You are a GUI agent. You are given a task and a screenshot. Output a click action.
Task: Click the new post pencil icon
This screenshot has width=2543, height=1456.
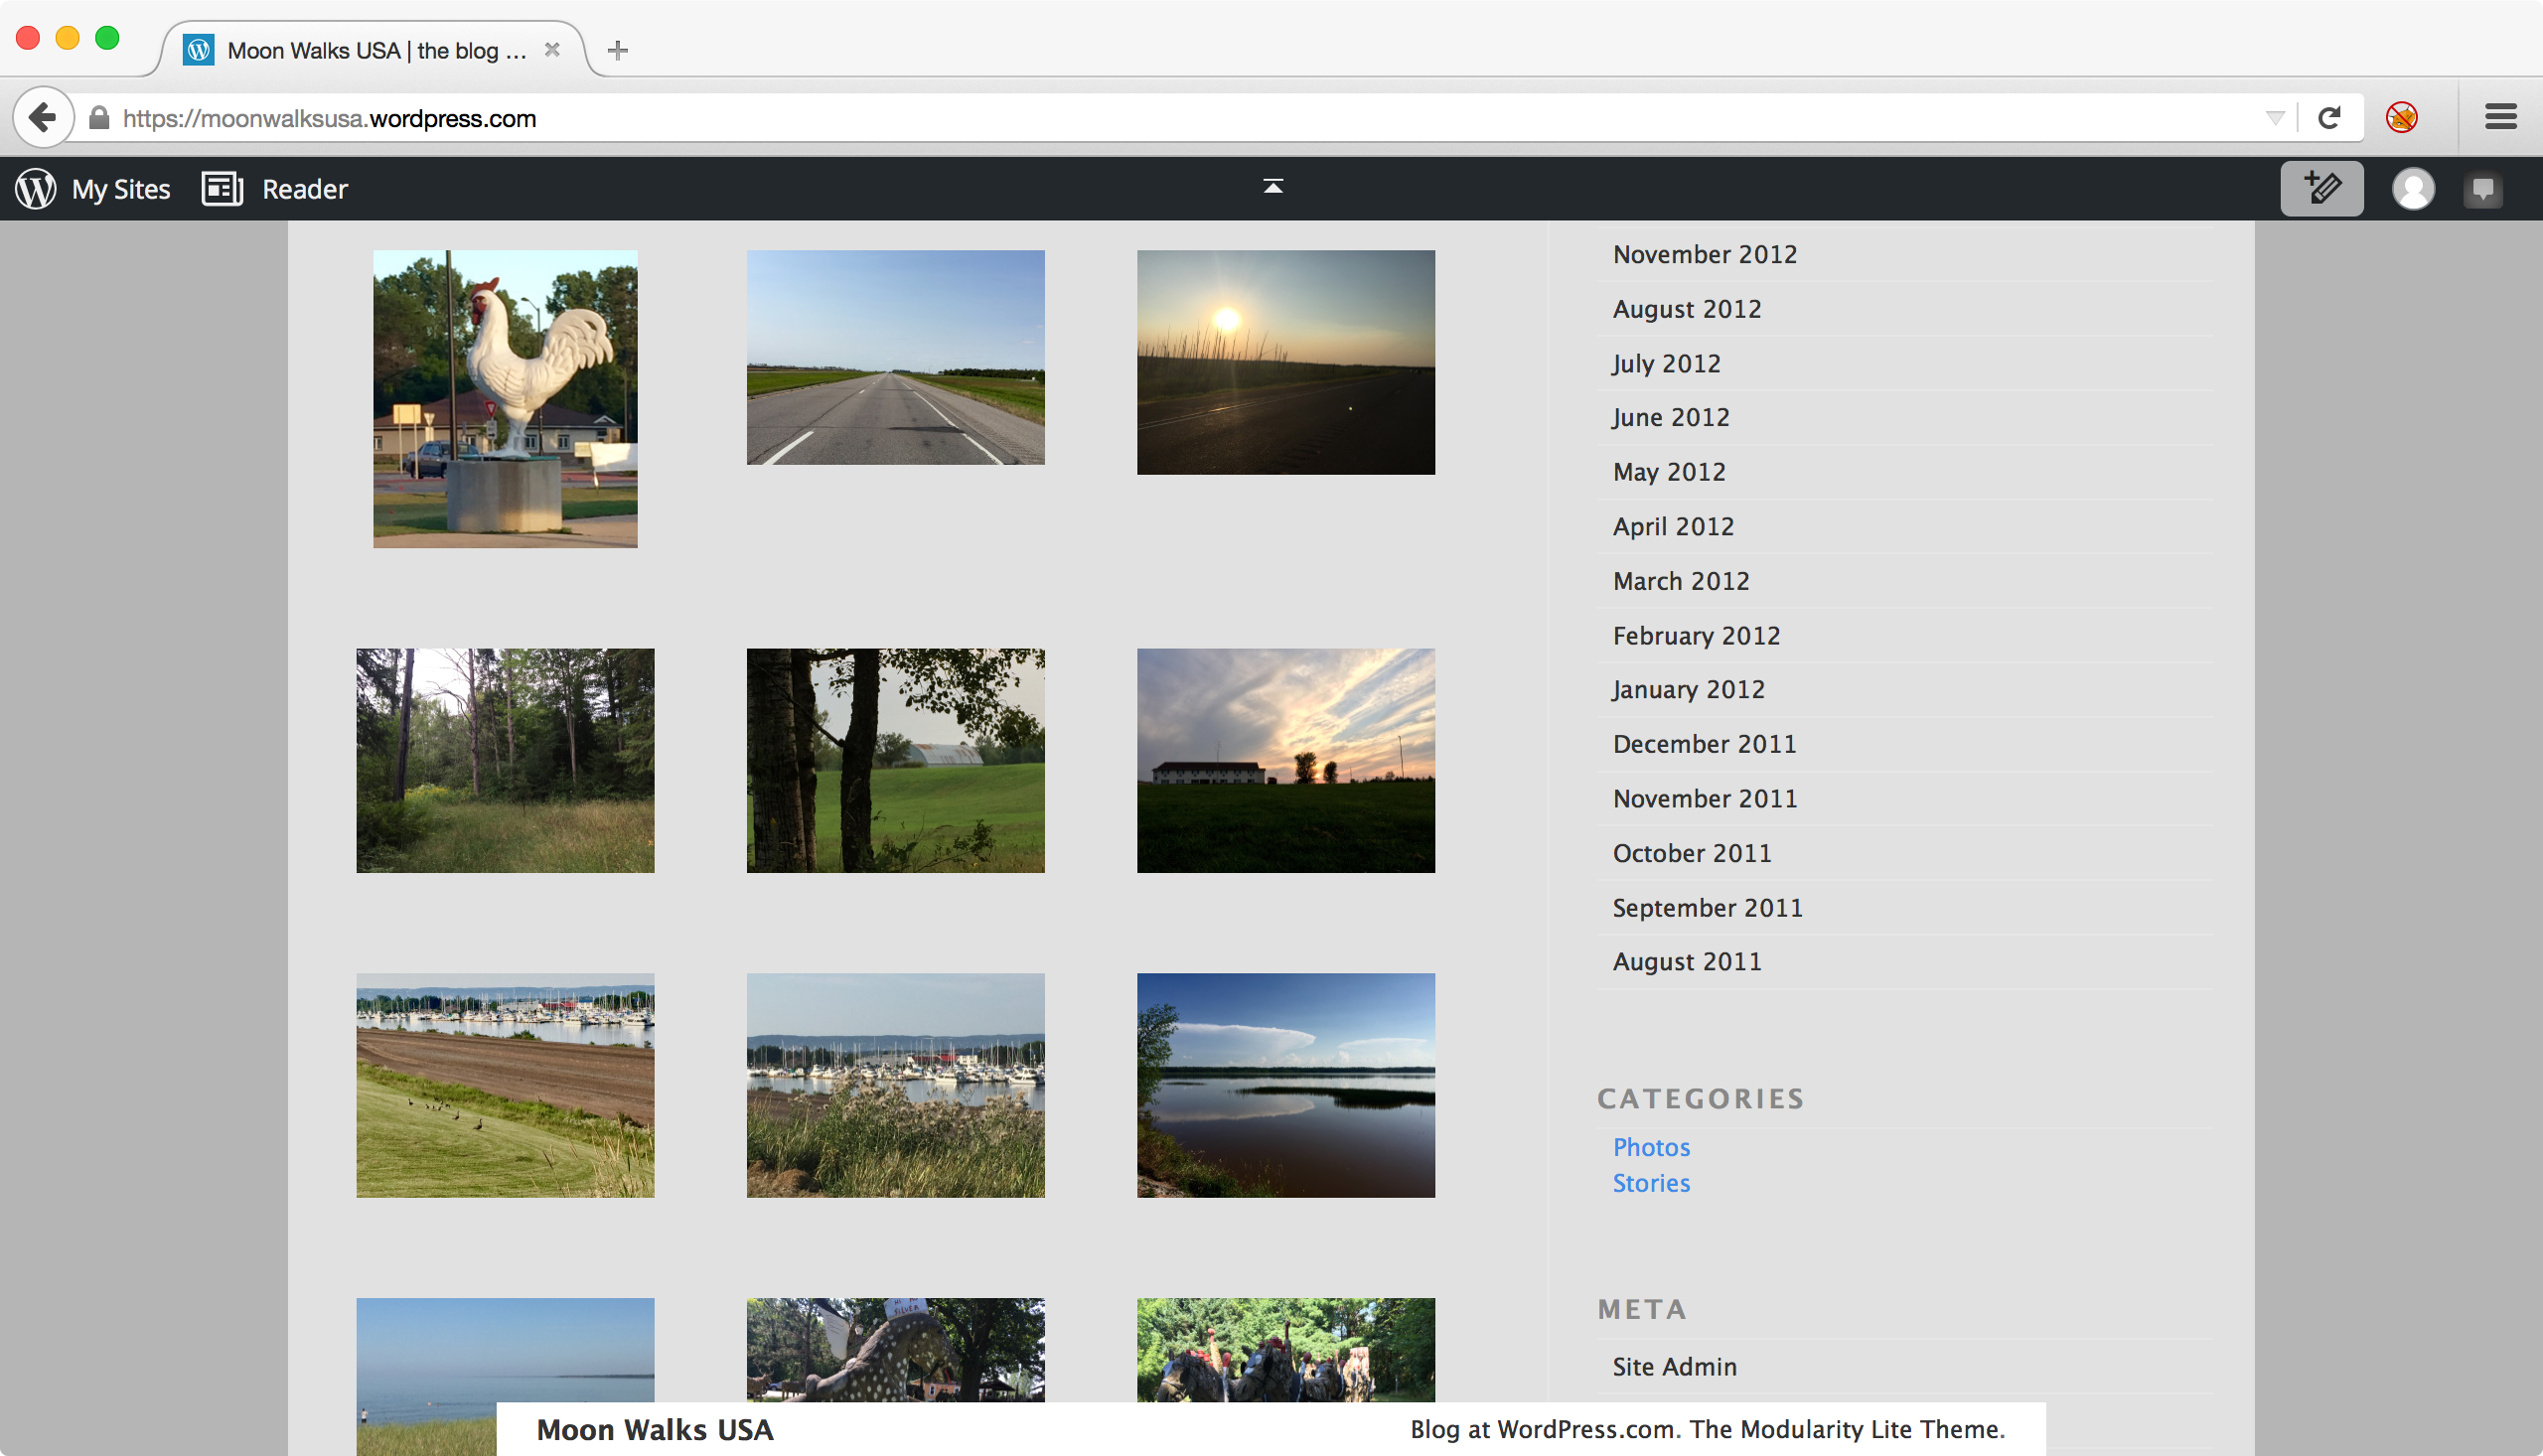point(2321,189)
